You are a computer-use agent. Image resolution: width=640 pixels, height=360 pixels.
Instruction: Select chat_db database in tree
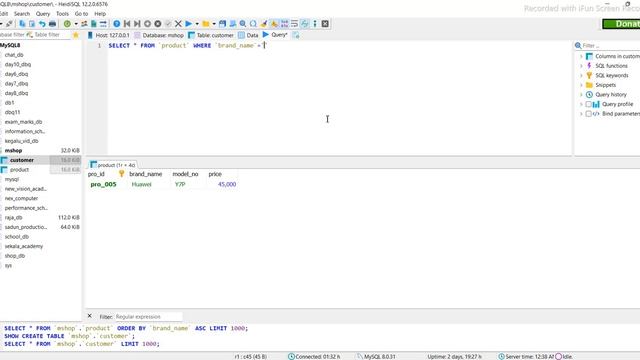(x=14, y=55)
